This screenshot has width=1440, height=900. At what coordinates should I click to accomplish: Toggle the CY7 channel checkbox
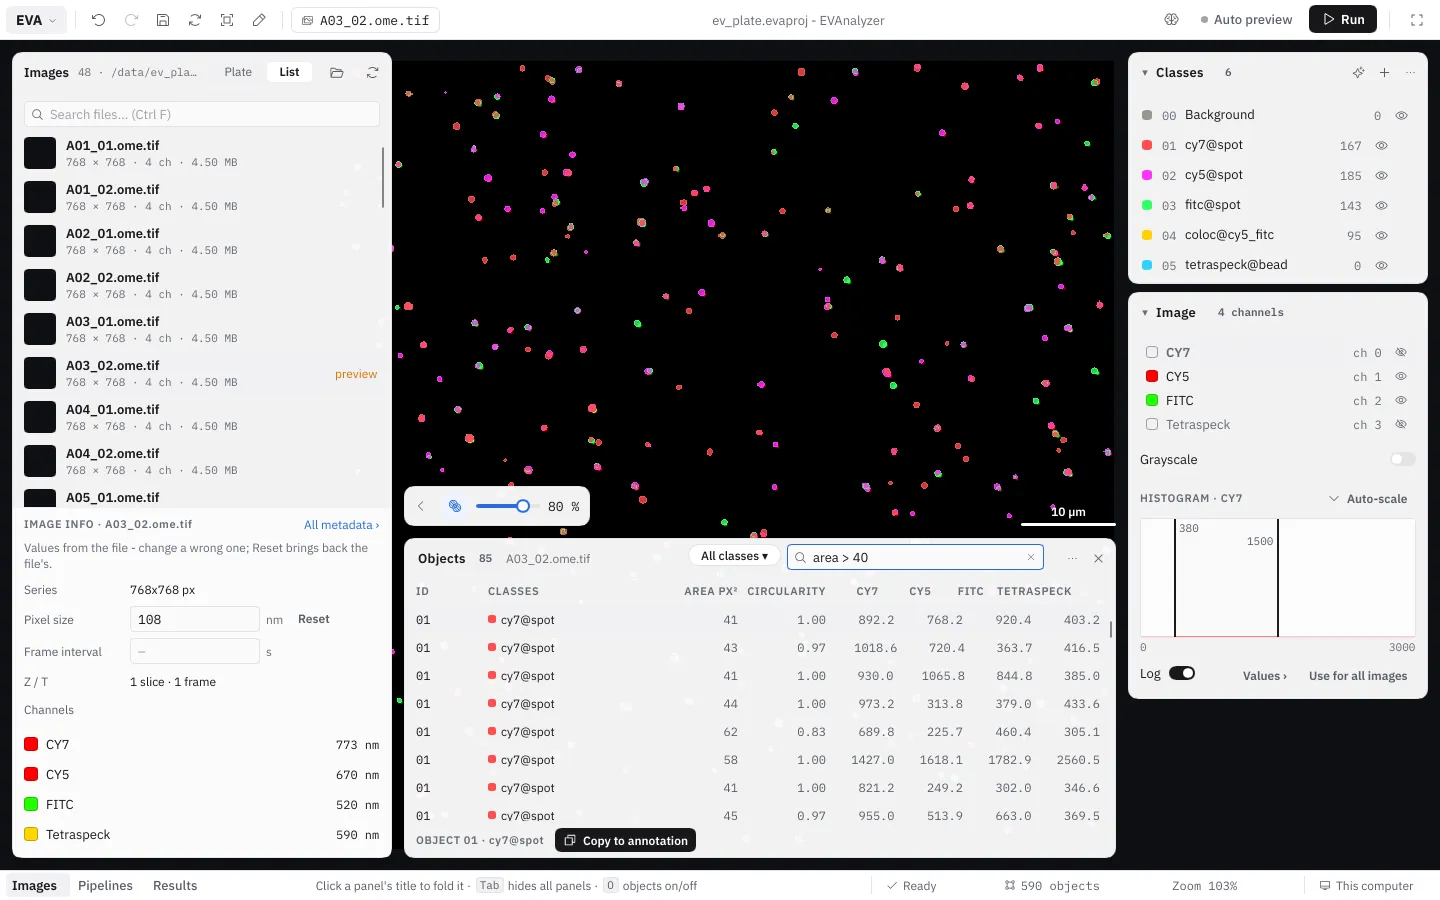click(1152, 352)
